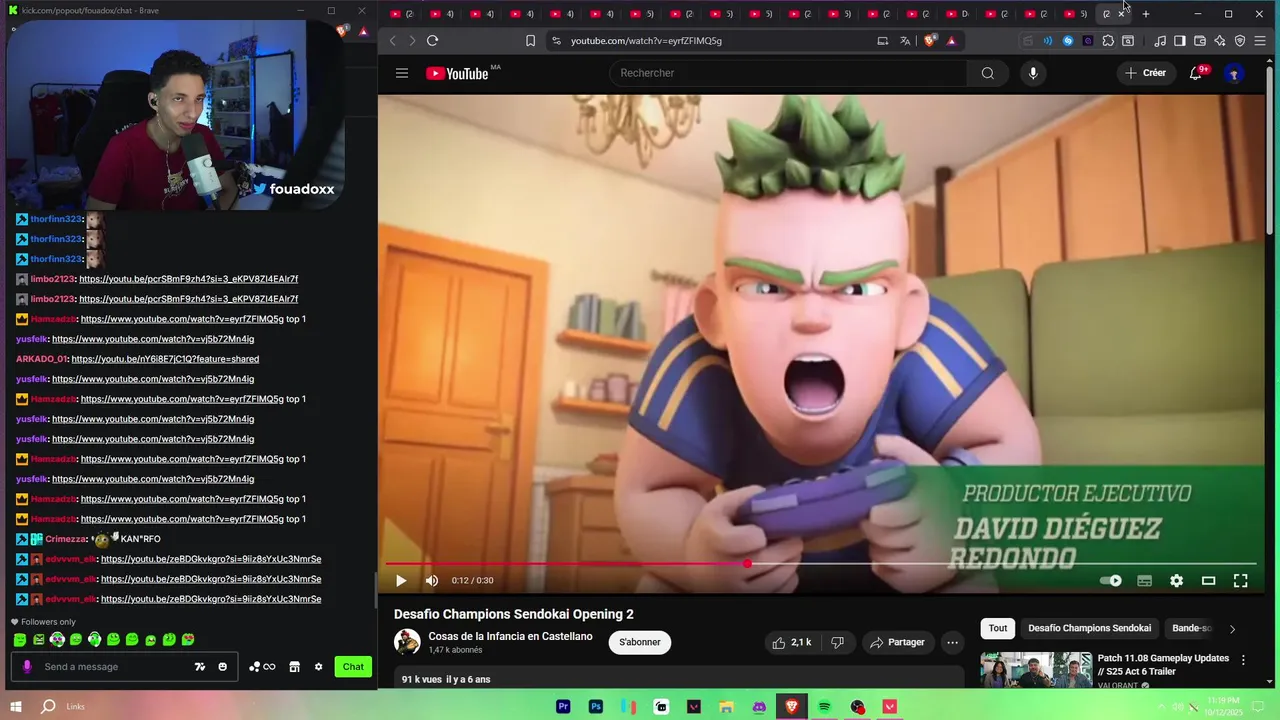Toggle YouTube autoplay switch
This screenshot has width=1280, height=720.
1111,580
